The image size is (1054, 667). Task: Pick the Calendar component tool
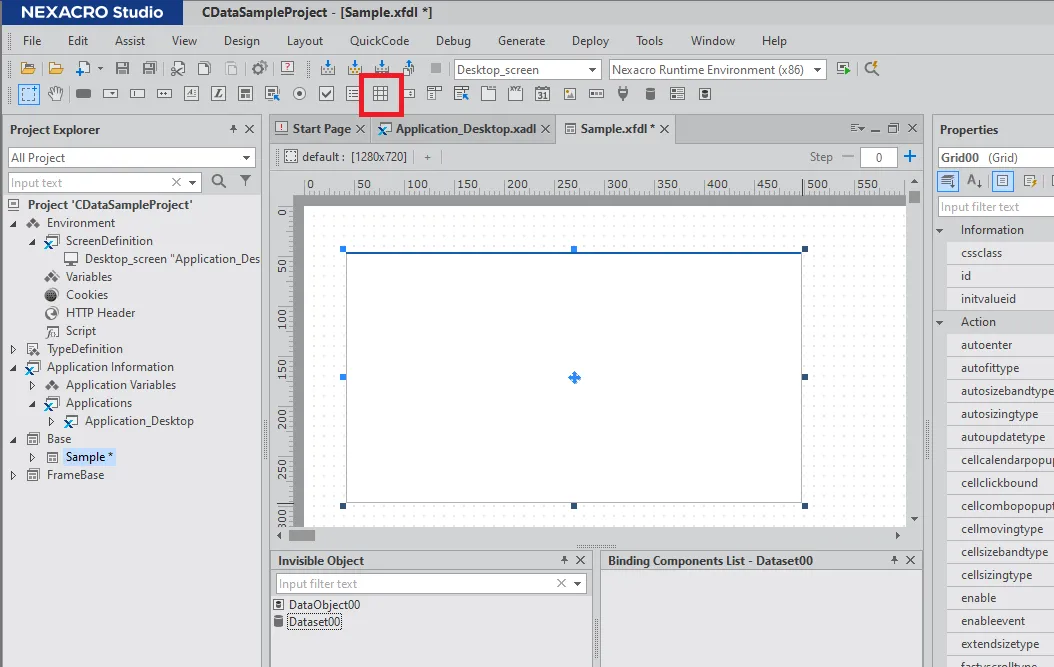[x=542, y=94]
